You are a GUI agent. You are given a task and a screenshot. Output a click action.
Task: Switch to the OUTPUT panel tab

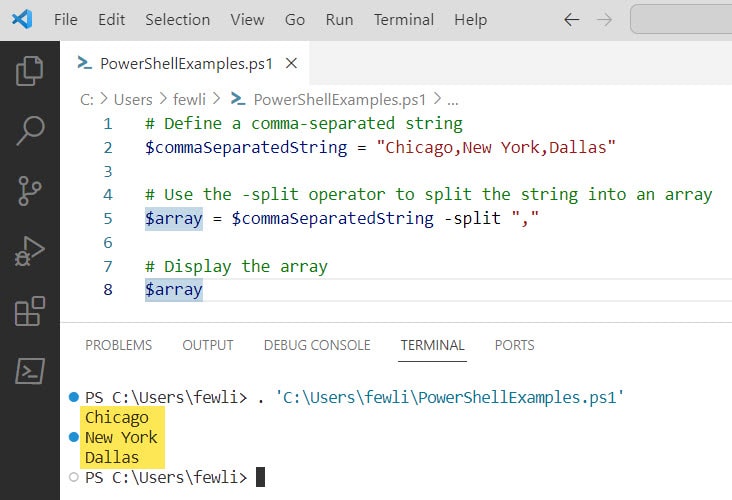(208, 345)
